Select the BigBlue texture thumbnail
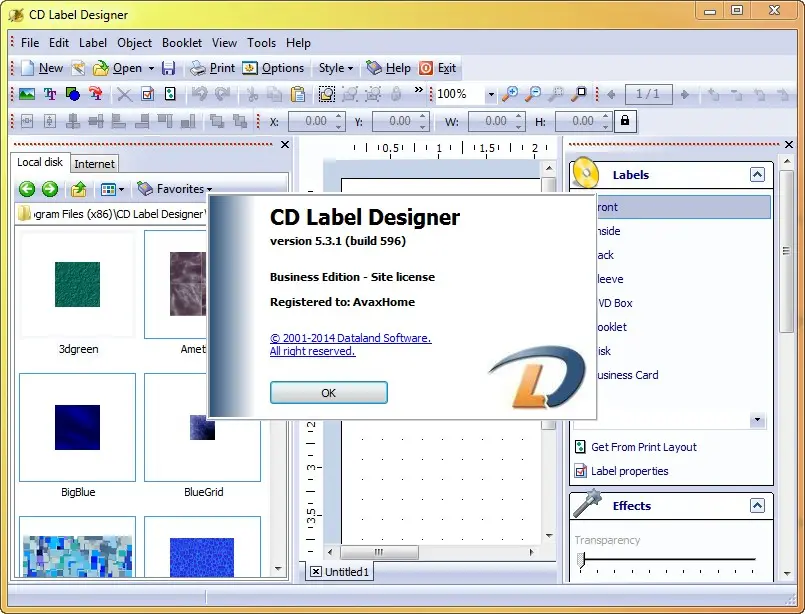The height and width of the screenshot is (614, 805). (78, 427)
